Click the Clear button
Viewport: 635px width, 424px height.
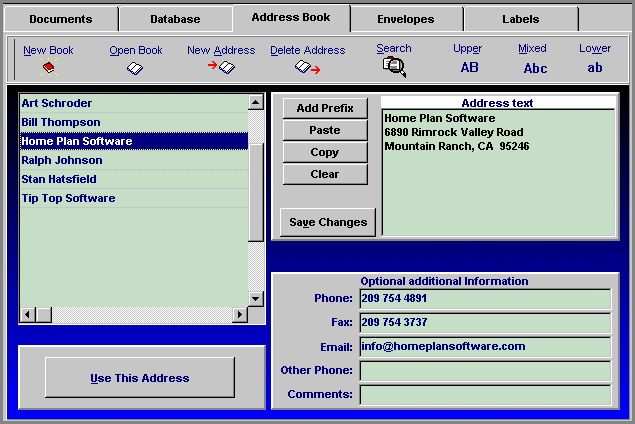[x=325, y=174]
